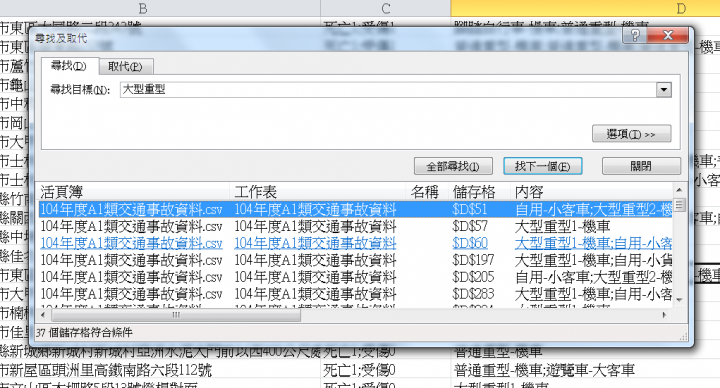This screenshot has height=388, width=720.
Task: Click the 儲存格 column header
Action: pos(479,192)
